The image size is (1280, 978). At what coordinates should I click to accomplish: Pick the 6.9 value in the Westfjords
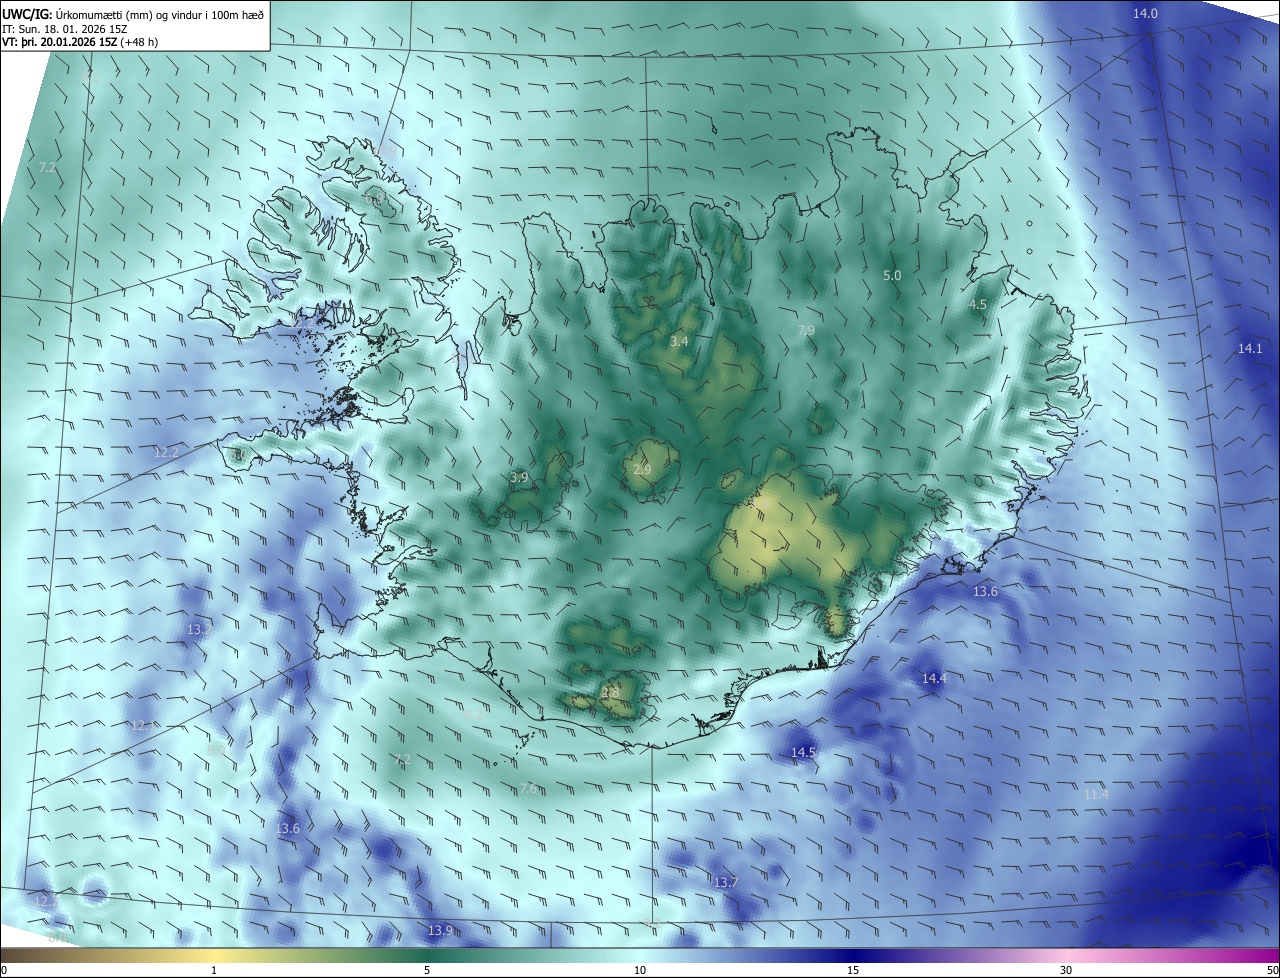pyautogui.click(x=374, y=200)
